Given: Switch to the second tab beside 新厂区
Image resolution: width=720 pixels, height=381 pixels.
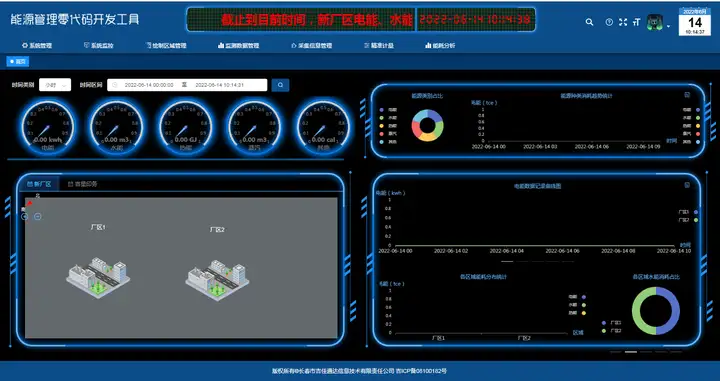Looking at the screenshot, I should [83, 184].
